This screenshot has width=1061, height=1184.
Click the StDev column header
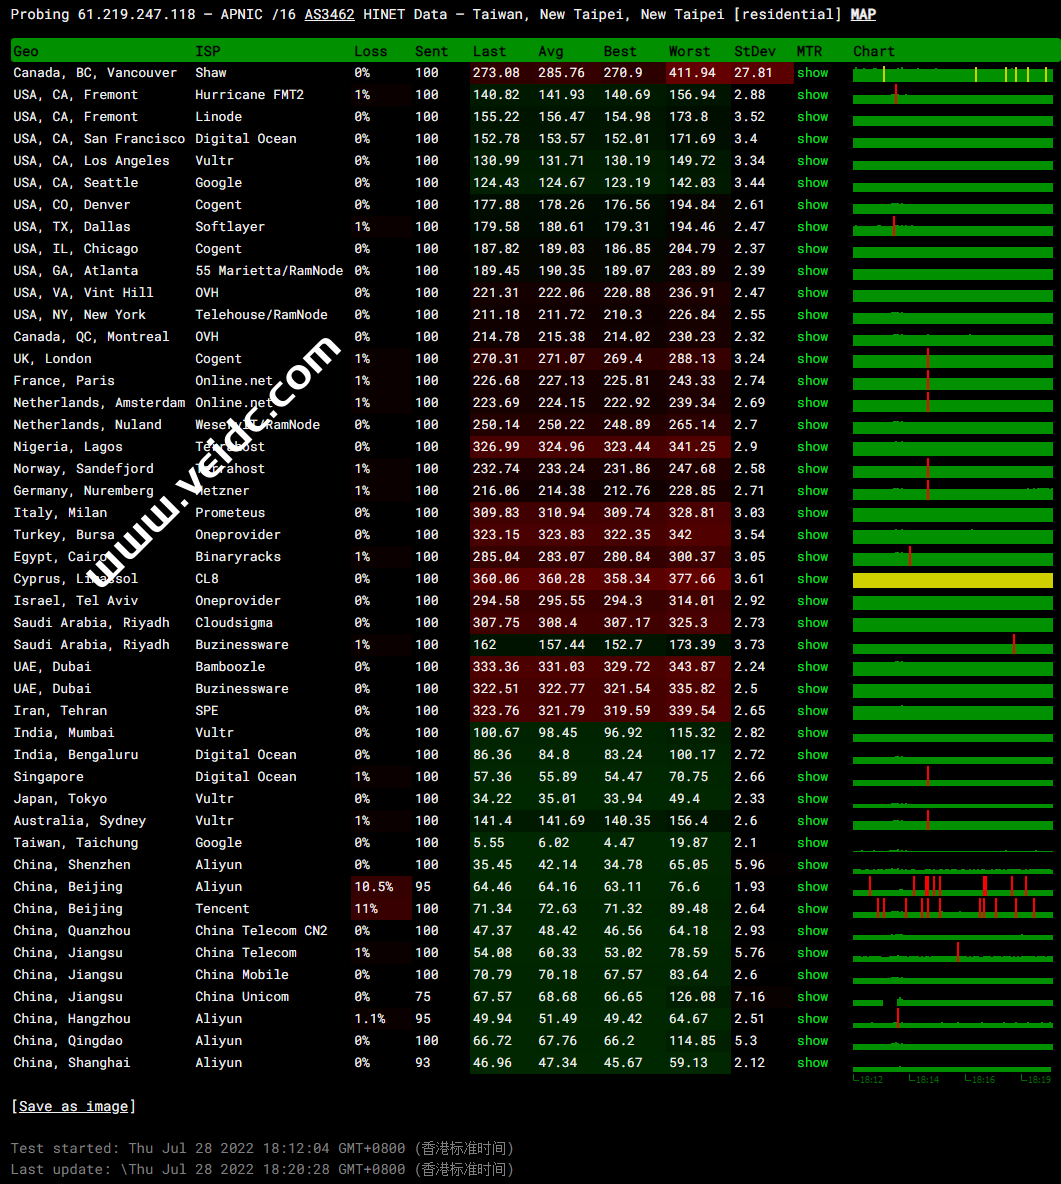tap(754, 51)
